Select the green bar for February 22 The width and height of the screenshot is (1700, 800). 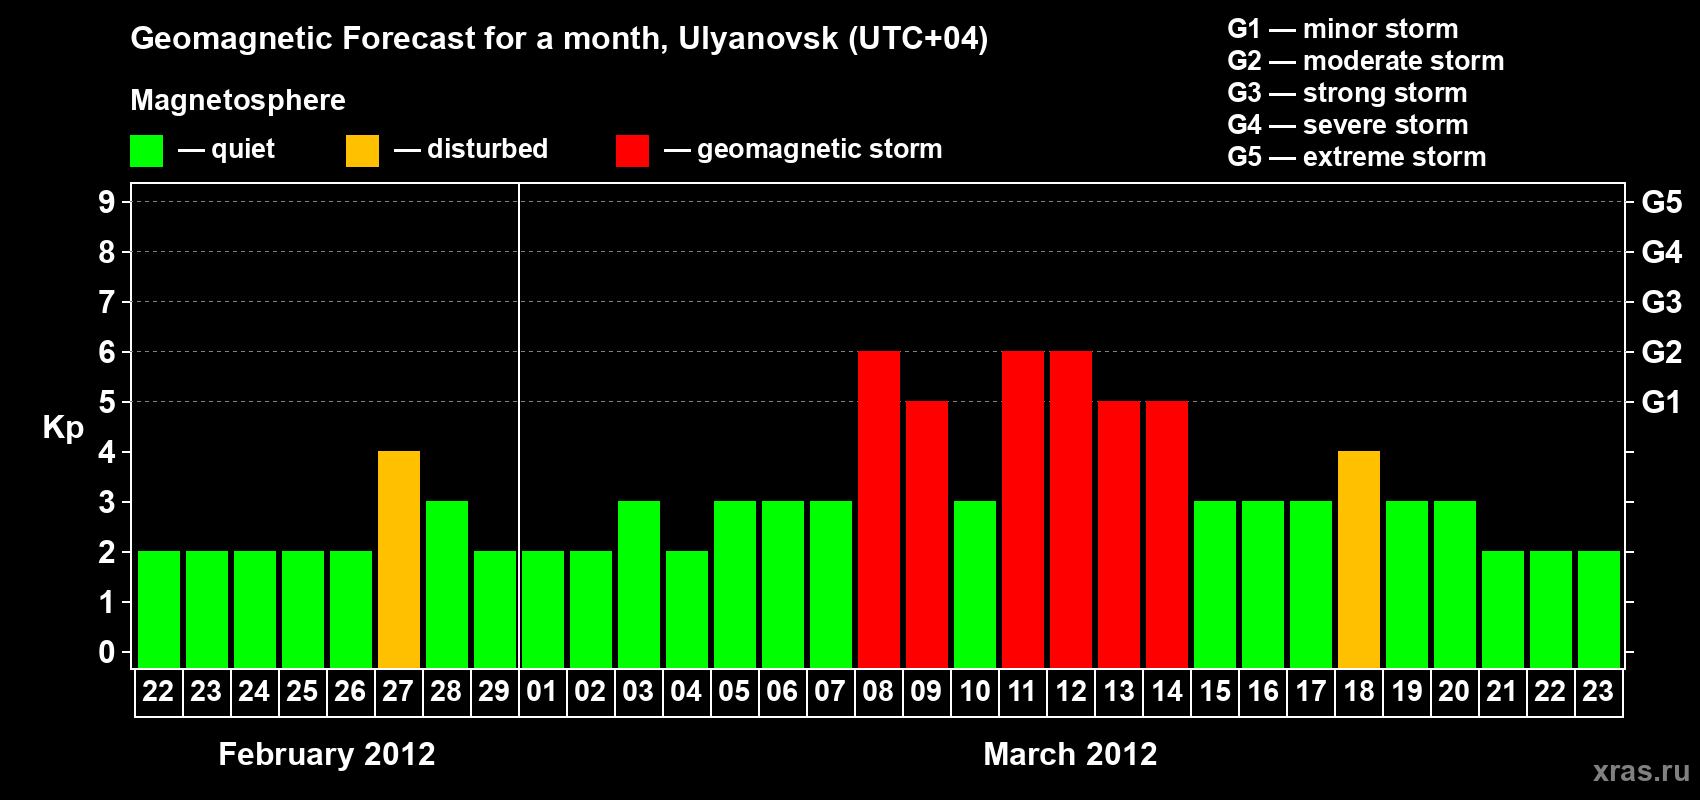[x=159, y=609]
